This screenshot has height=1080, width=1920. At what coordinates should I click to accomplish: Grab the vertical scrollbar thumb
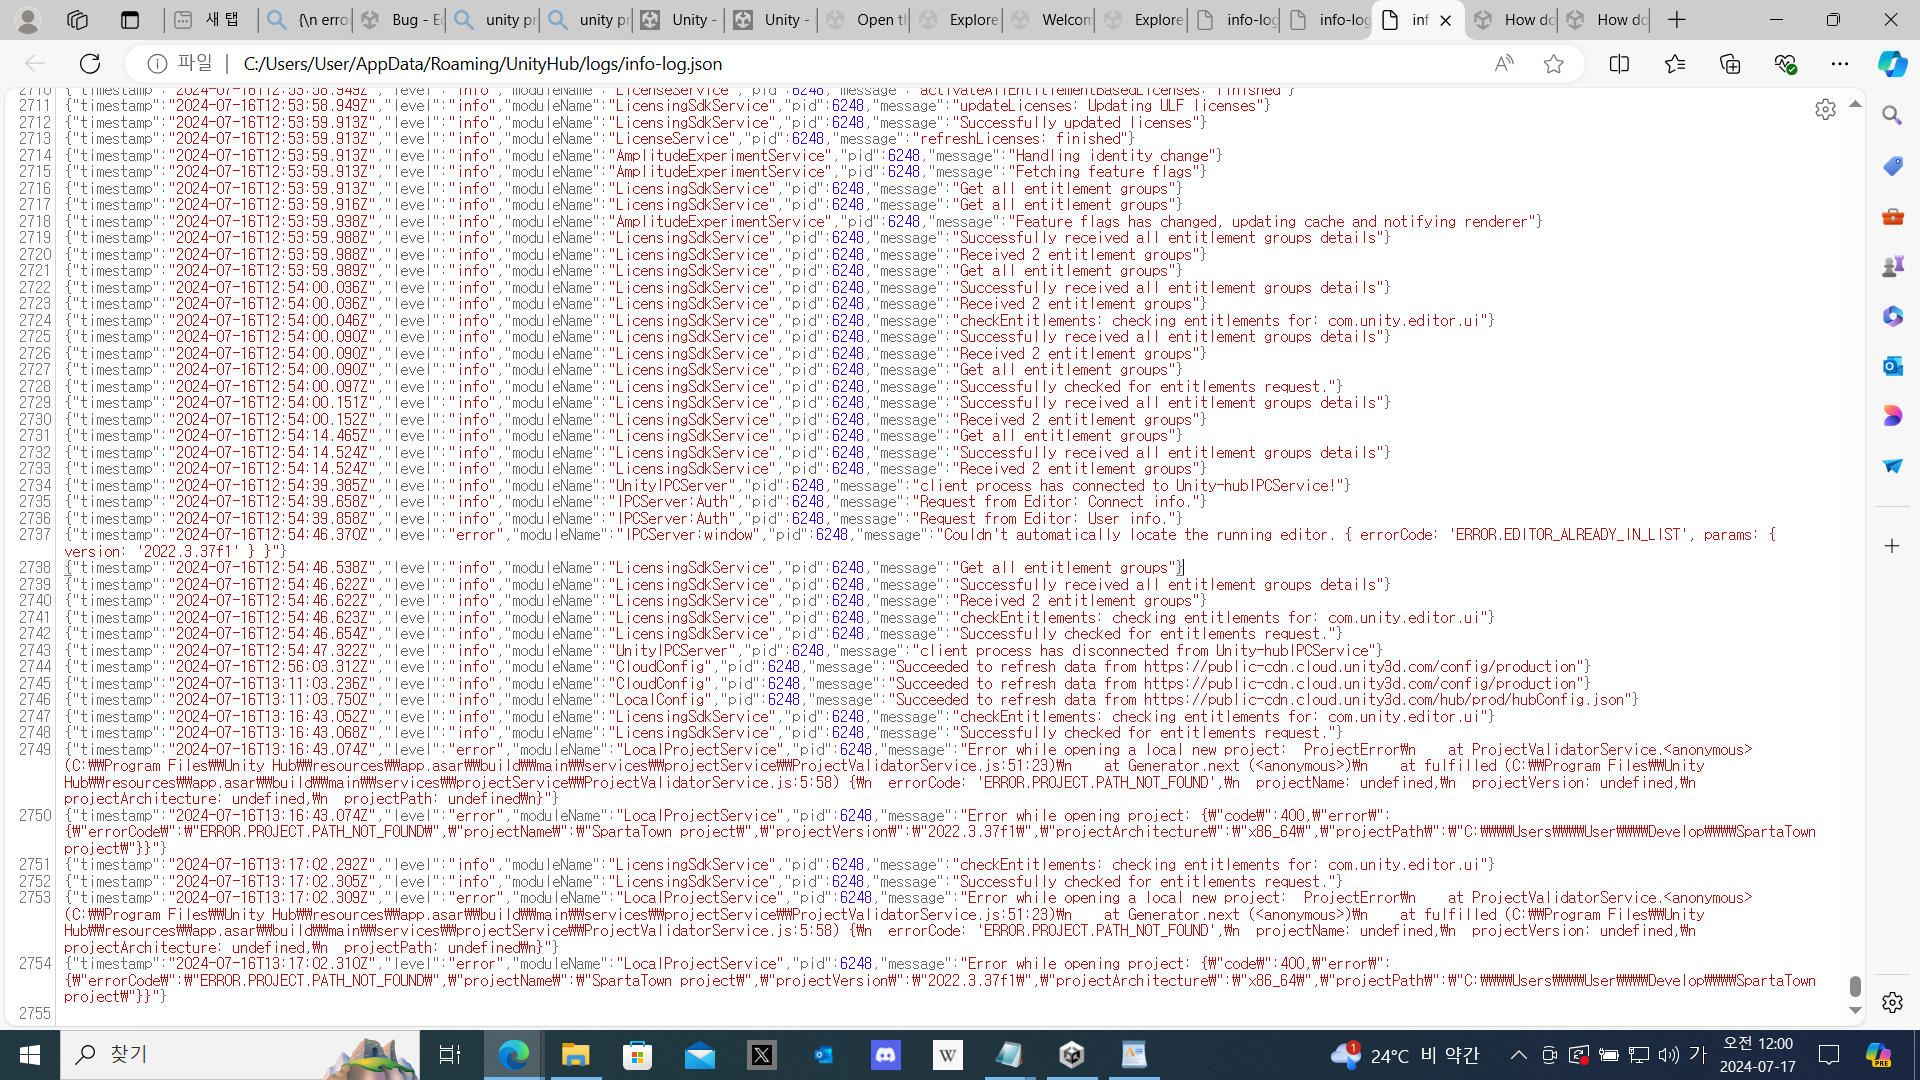click(x=1855, y=986)
